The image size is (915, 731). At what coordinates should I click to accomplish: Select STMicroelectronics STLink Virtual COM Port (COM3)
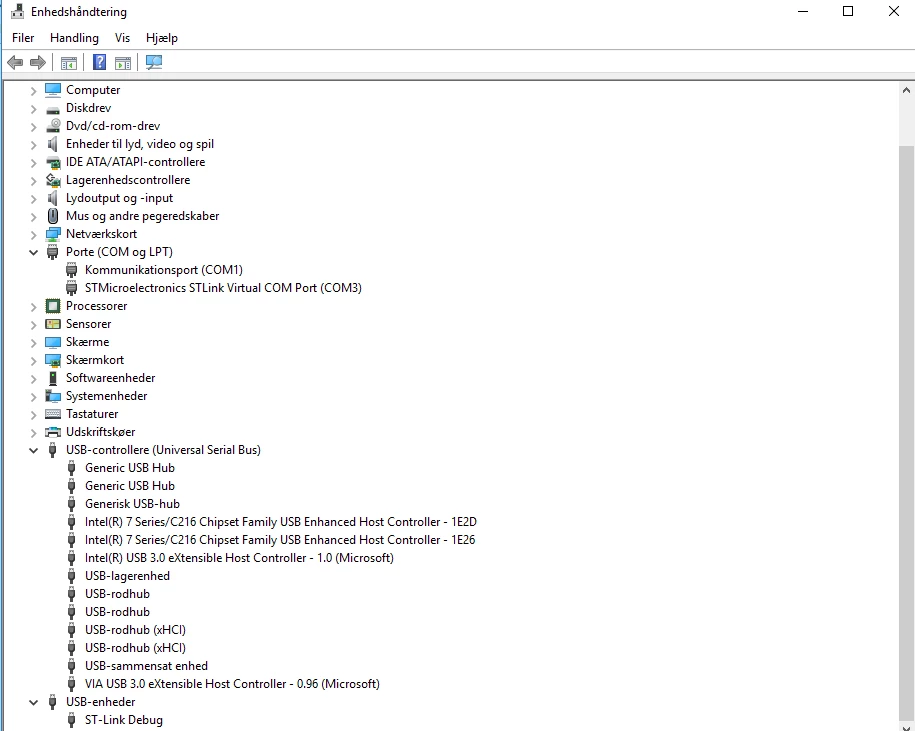click(223, 288)
